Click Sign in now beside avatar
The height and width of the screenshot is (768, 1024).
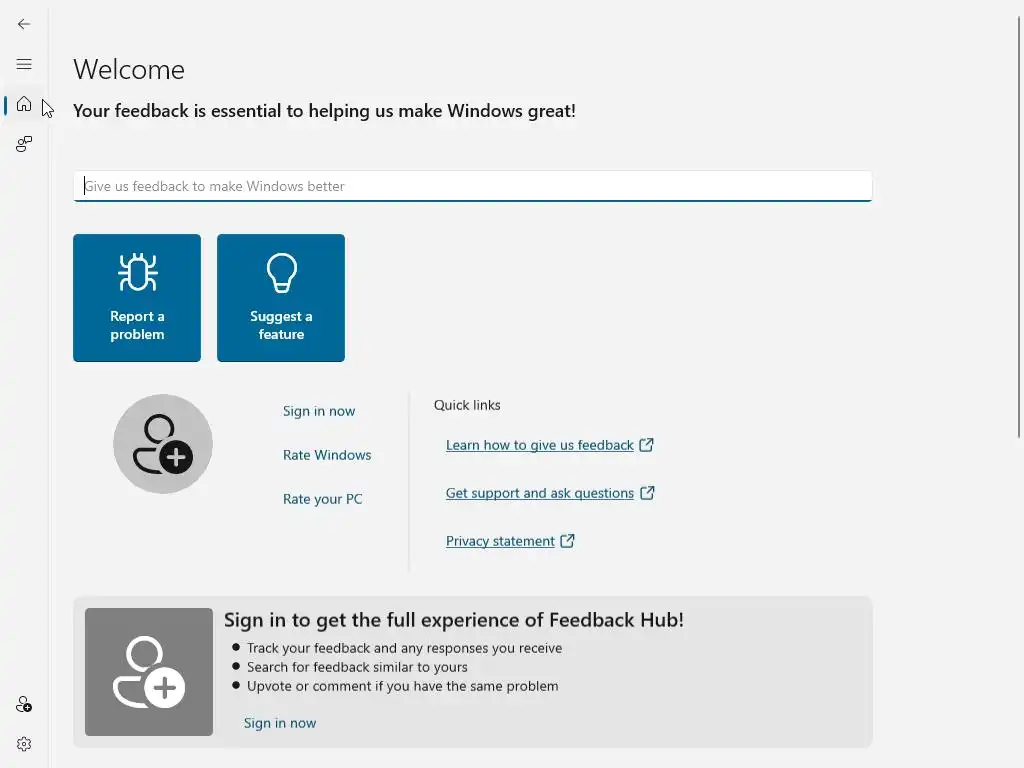[x=319, y=411]
